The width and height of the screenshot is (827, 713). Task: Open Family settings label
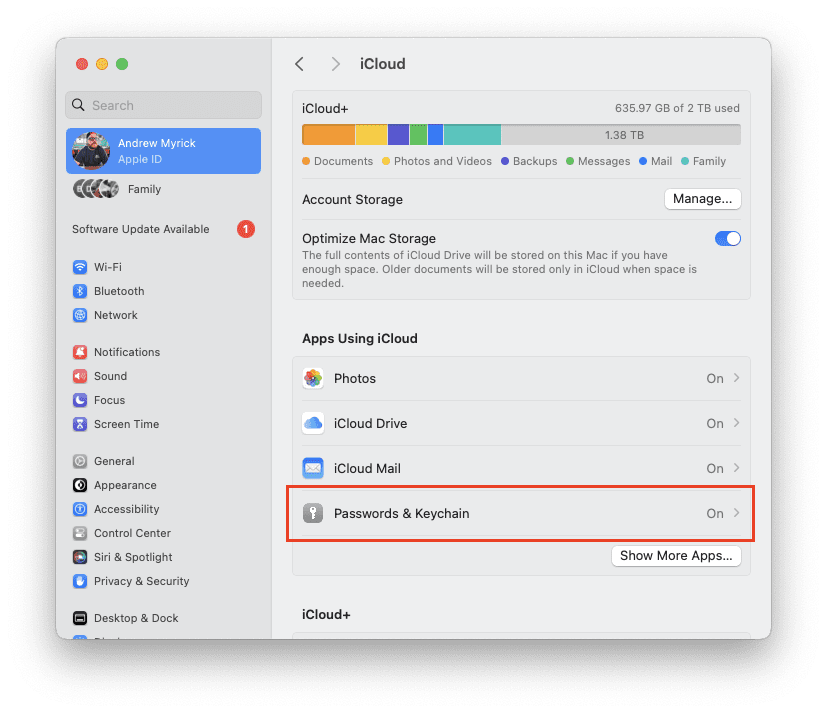click(x=145, y=189)
